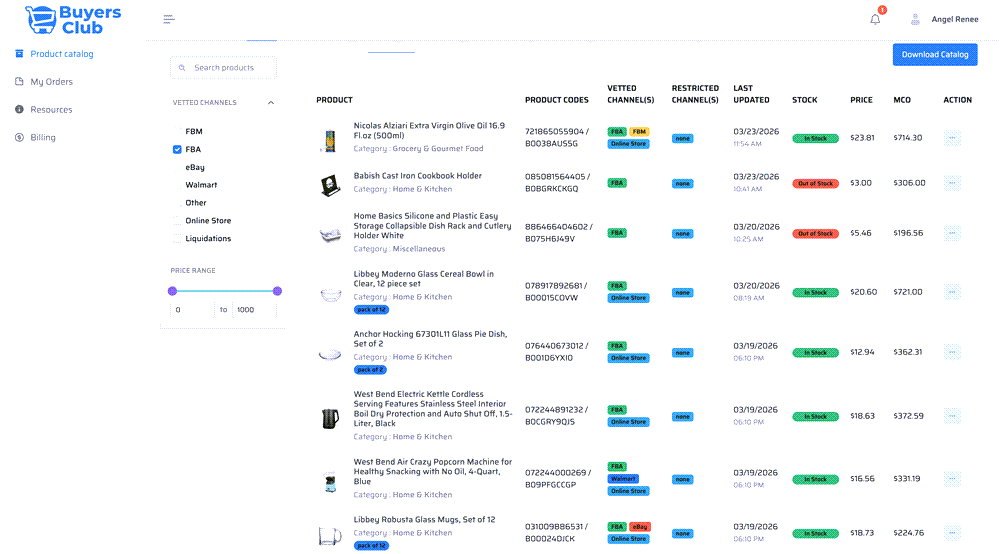Open West Bend Air Crazy Popcorn Machine product
The height and width of the screenshot is (554, 1000).
(x=432, y=471)
